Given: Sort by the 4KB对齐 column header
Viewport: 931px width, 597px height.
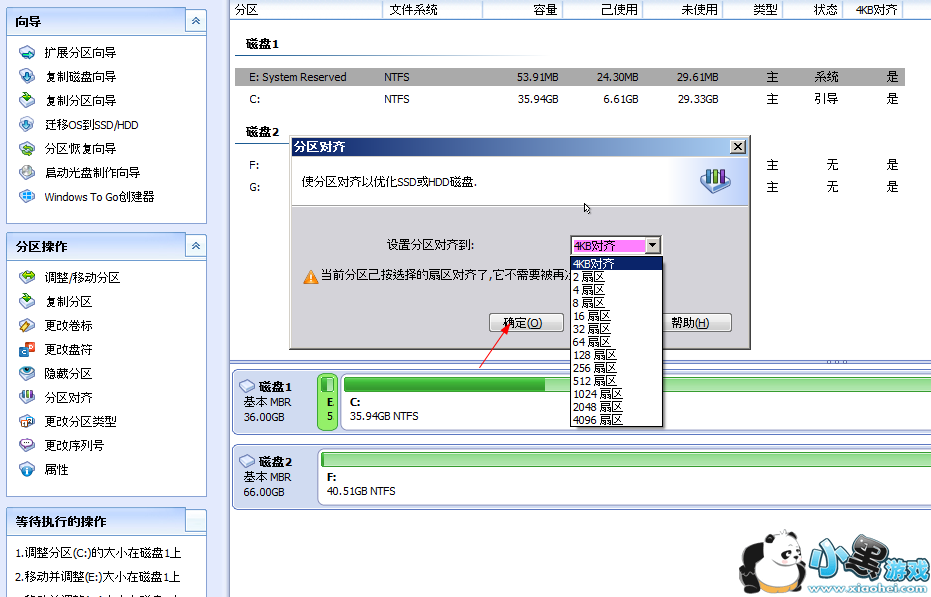Looking at the screenshot, I should point(873,10).
